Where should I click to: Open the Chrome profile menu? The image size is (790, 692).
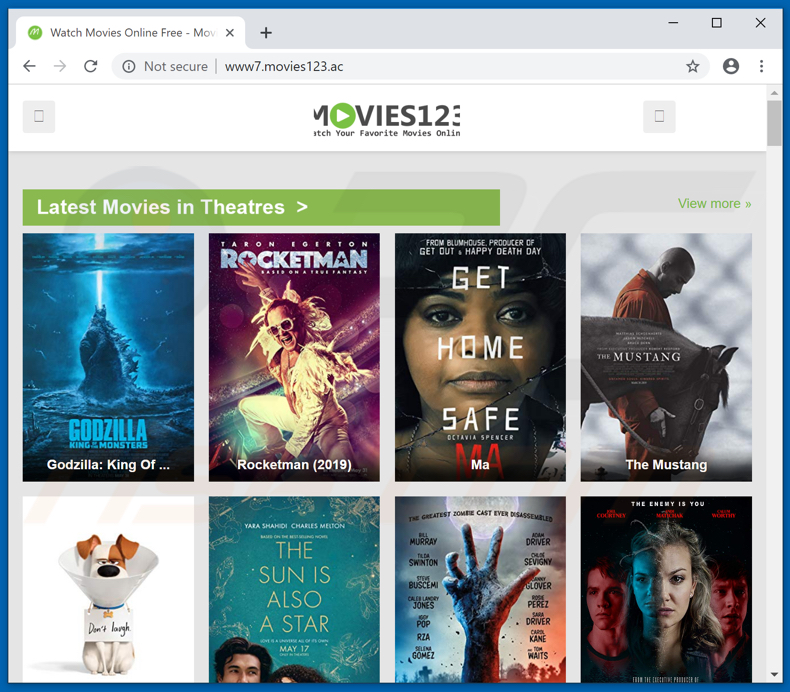(x=731, y=66)
